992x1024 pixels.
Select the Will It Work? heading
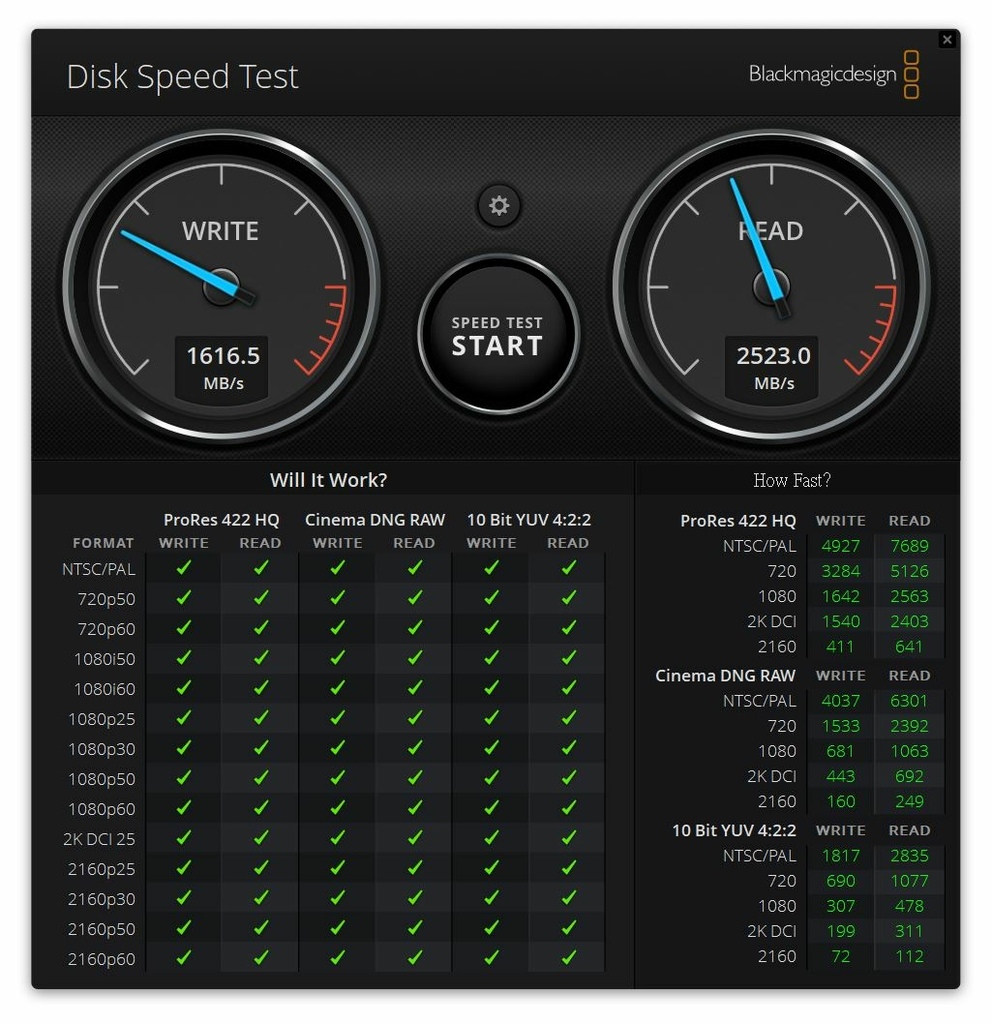click(328, 480)
